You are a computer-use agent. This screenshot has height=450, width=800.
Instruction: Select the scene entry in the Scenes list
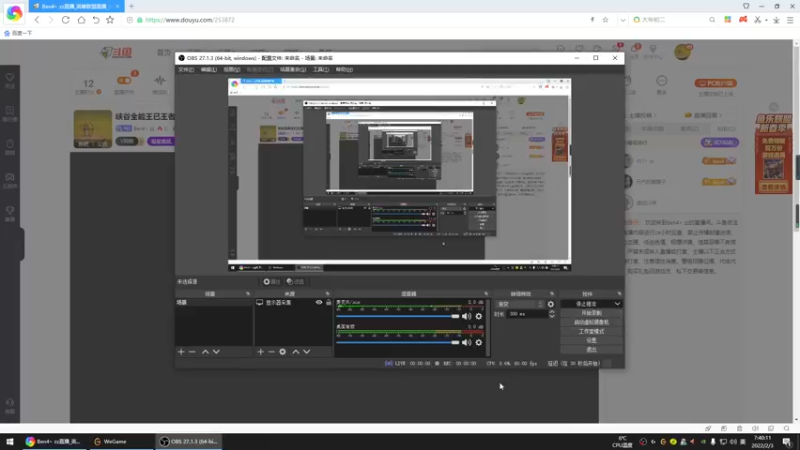214,303
